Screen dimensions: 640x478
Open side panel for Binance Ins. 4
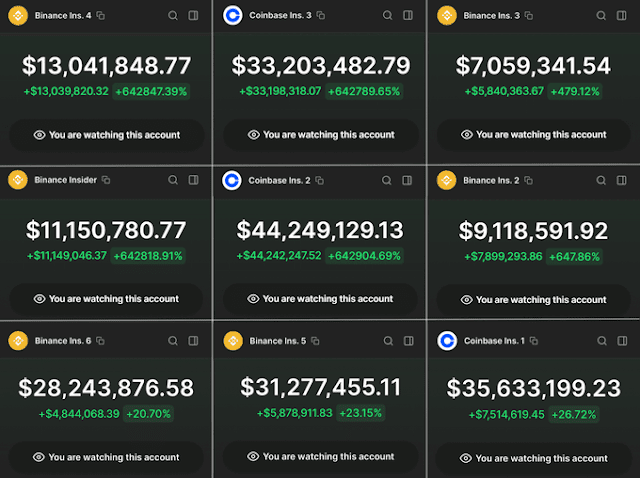tap(193, 16)
